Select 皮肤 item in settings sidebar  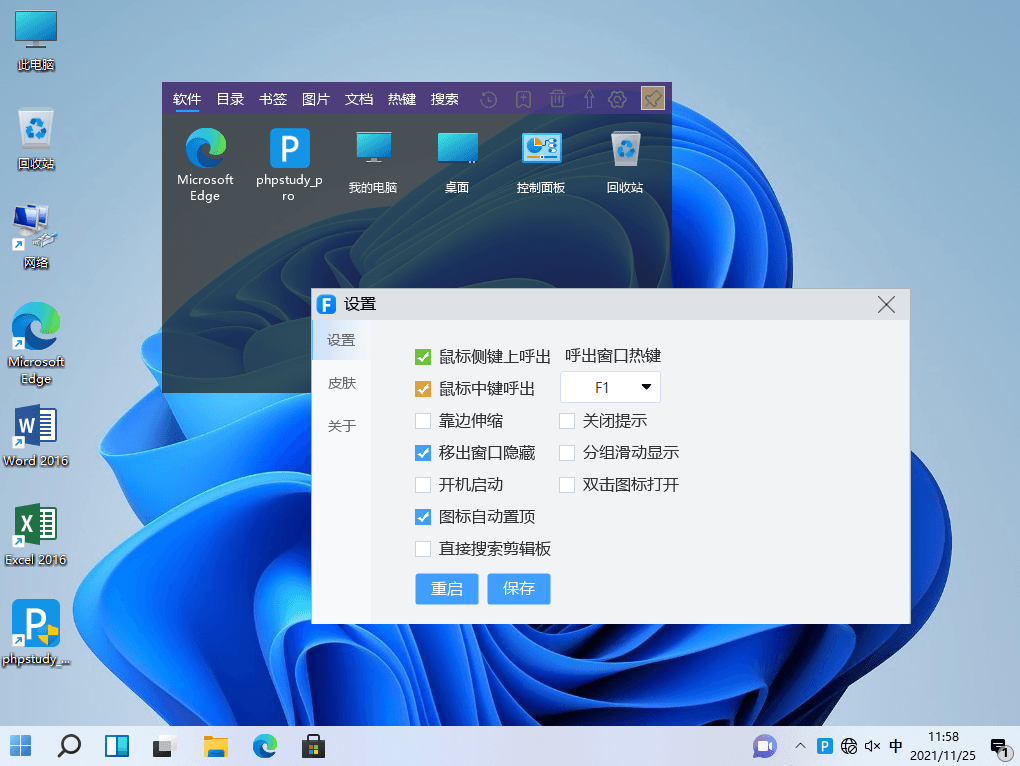tap(341, 383)
